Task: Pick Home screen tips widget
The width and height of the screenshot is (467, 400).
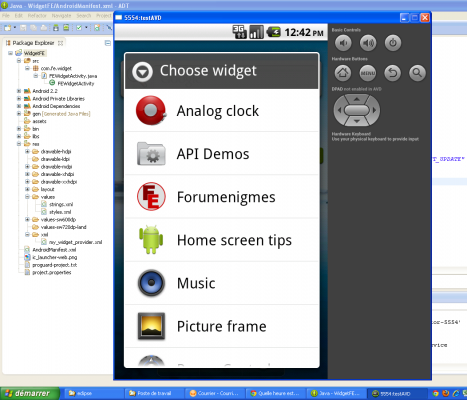Action: [222, 240]
